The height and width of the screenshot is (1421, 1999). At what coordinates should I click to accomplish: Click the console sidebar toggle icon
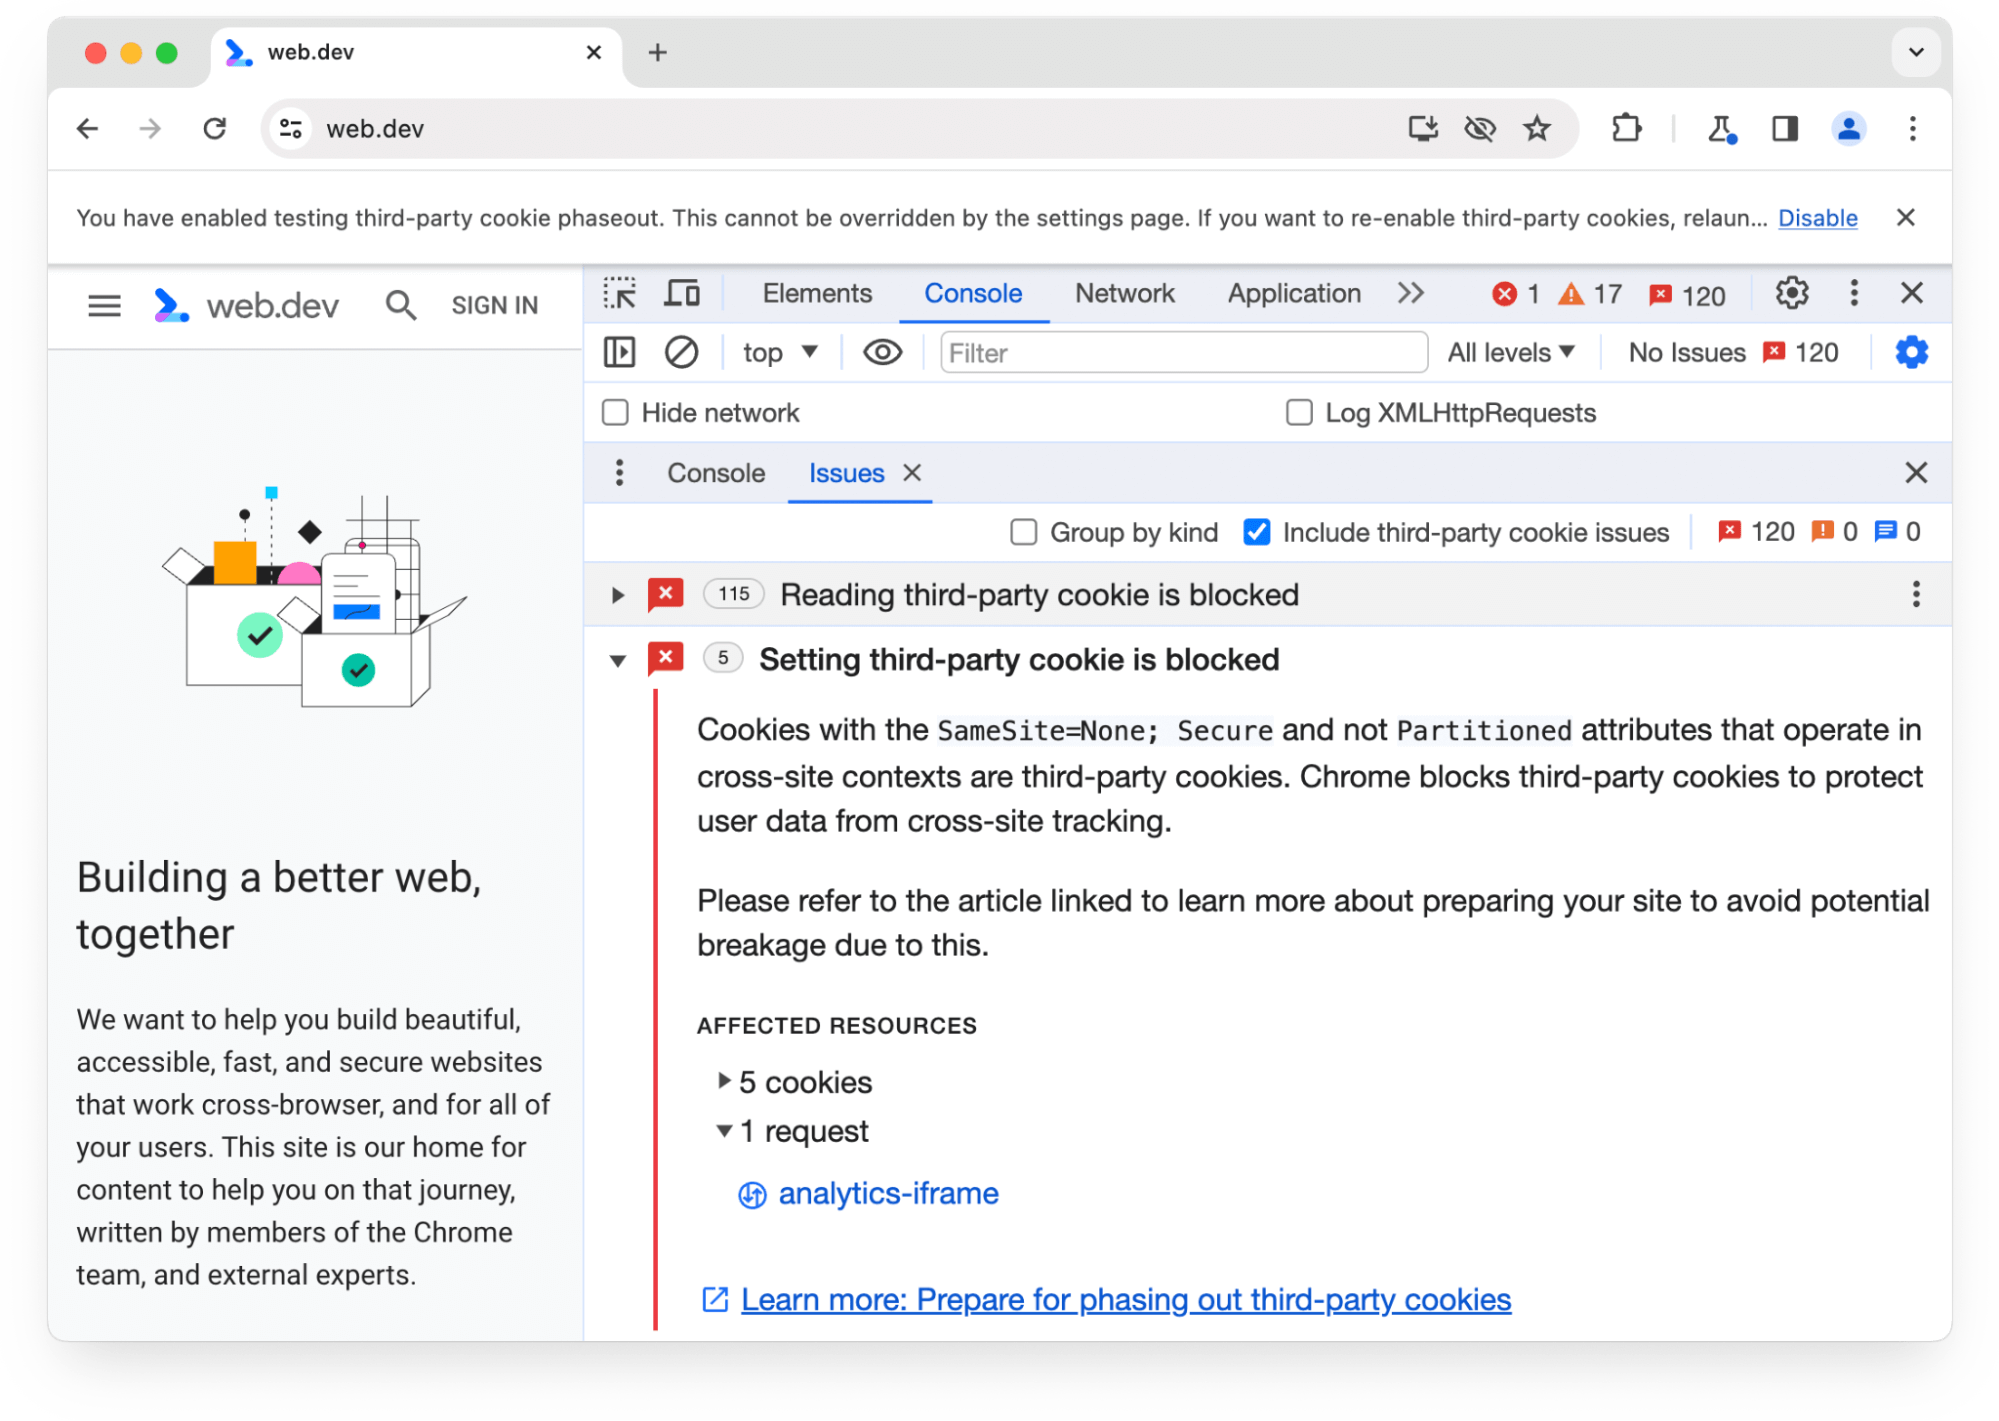623,354
